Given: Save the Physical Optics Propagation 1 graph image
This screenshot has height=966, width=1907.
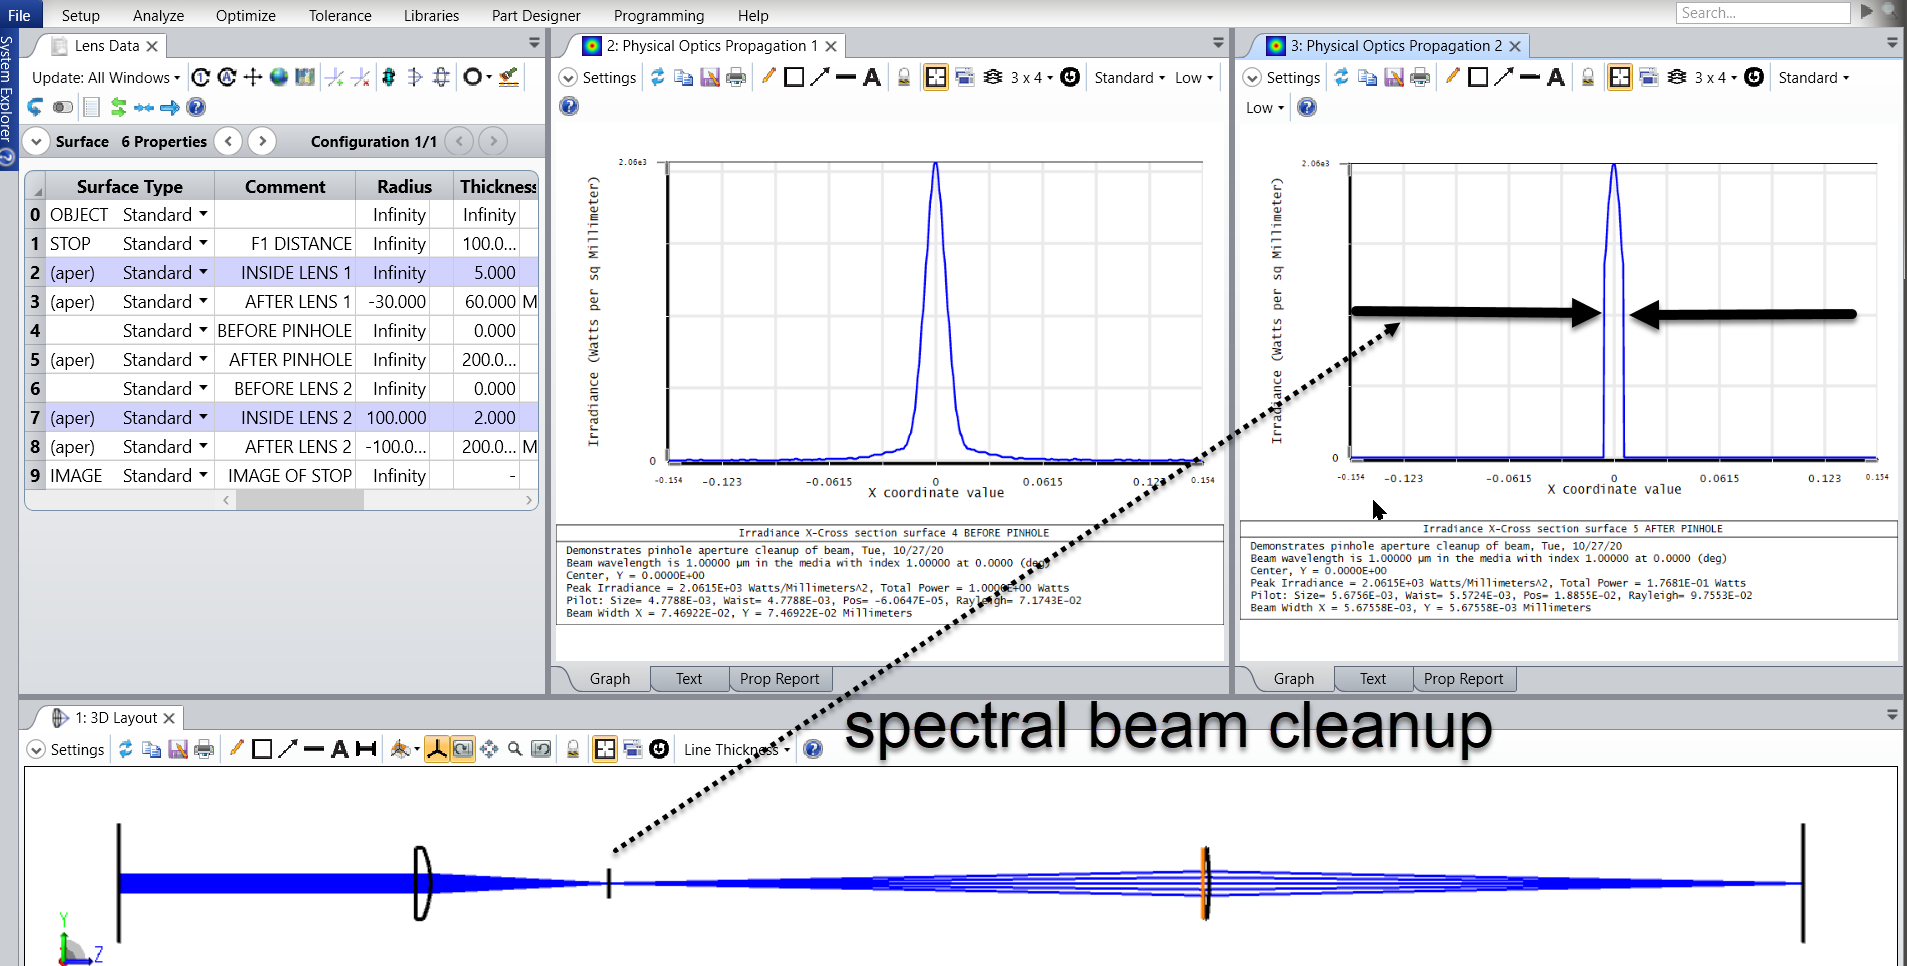Looking at the screenshot, I should (710, 77).
